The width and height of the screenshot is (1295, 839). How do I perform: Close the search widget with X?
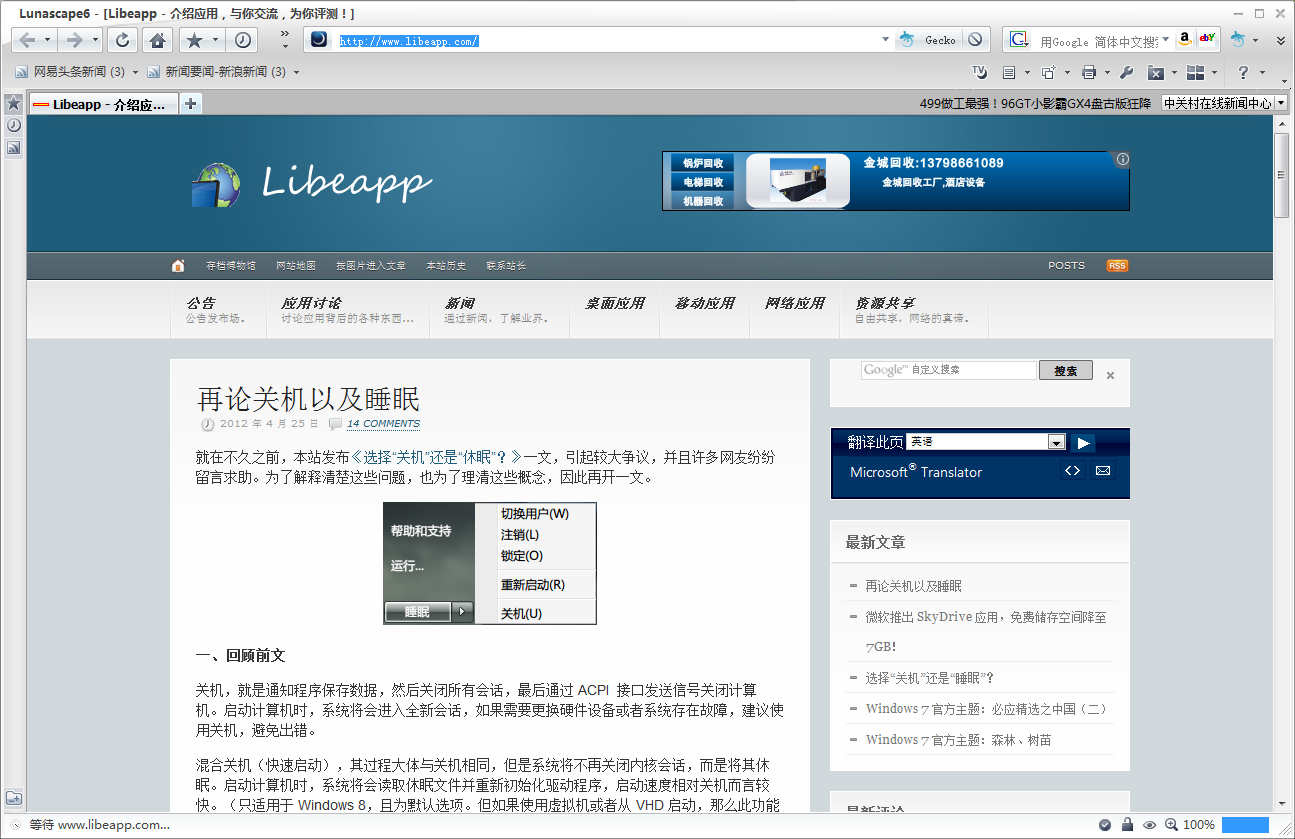(x=1110, y=376)
